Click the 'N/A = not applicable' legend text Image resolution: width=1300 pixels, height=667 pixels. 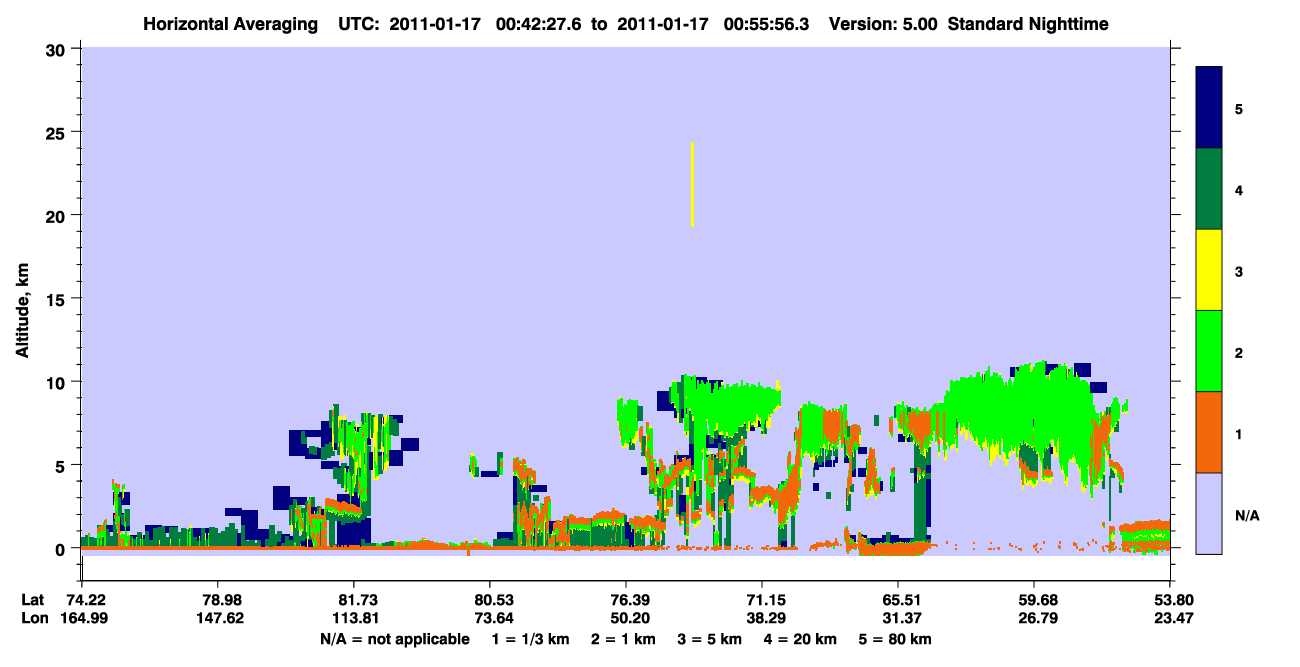tap(394, 638)
